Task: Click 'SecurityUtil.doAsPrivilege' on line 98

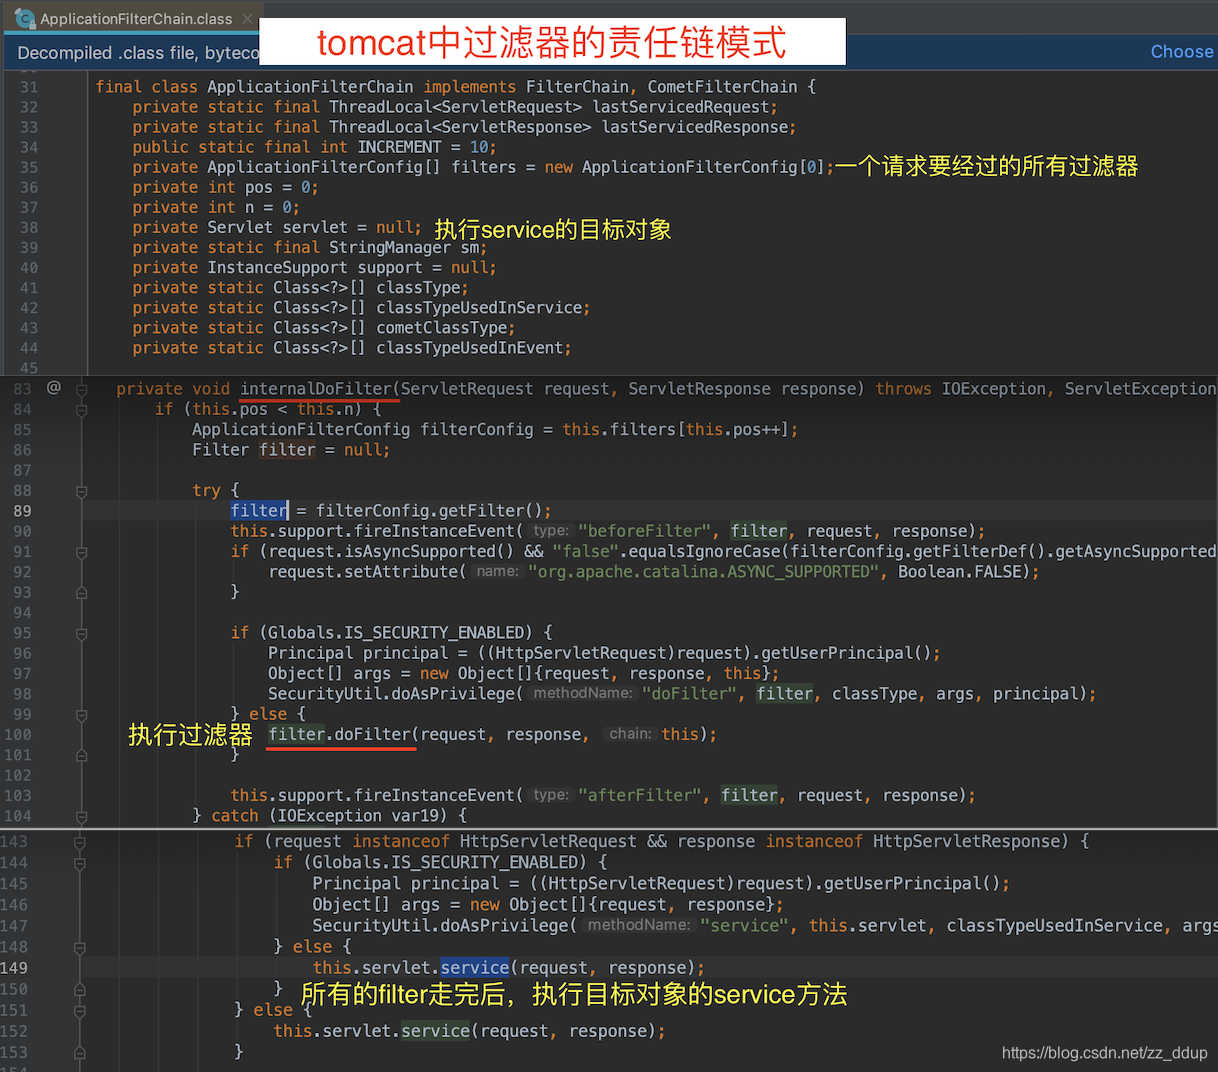Action: [391, 694]
